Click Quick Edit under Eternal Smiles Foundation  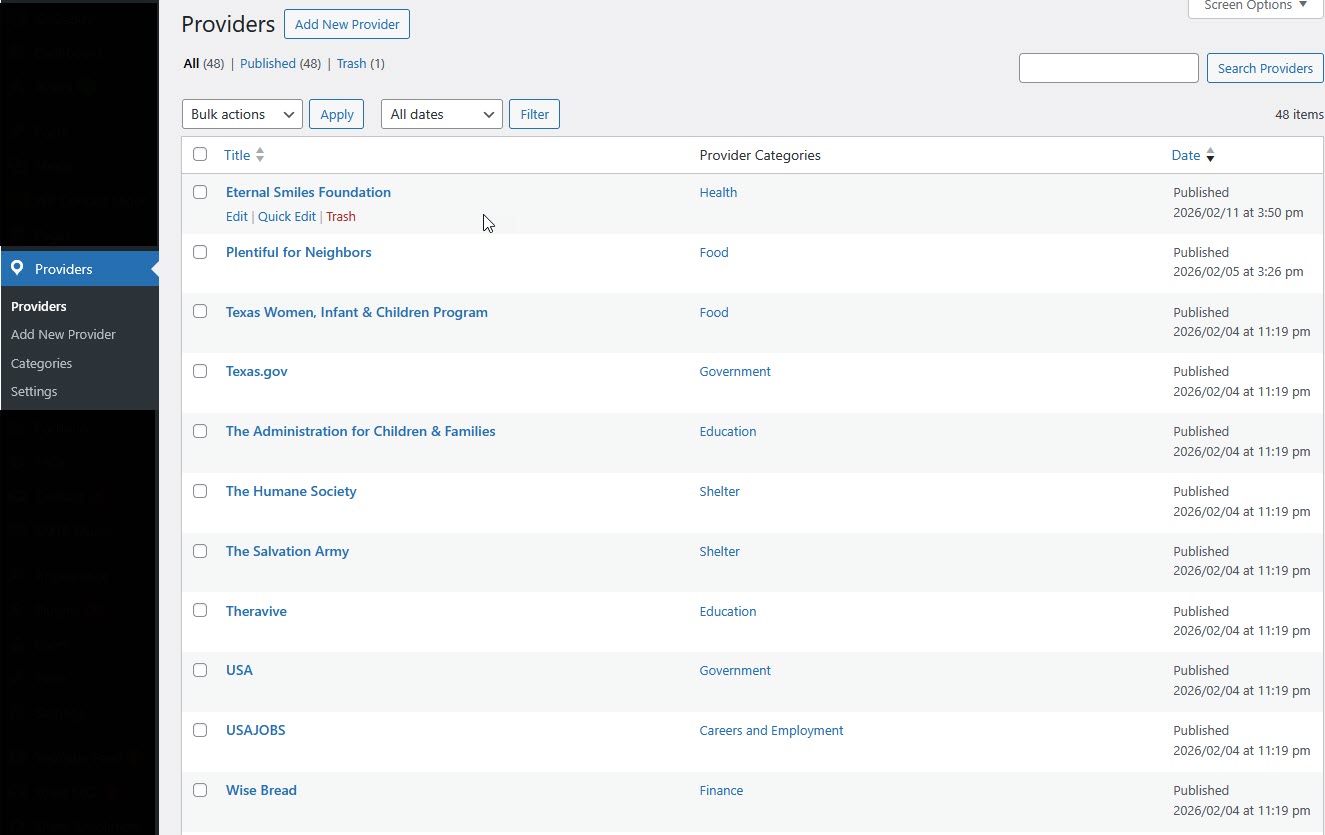click(286, 217)
